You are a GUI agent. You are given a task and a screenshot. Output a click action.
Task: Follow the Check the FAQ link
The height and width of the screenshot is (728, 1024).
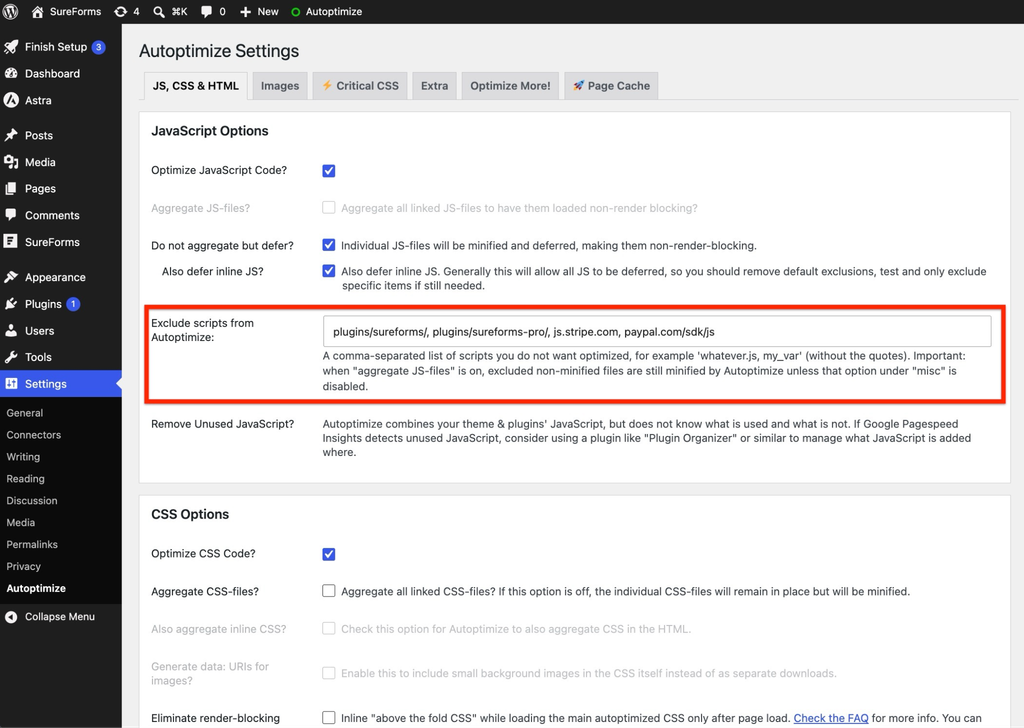[x=831, y=718]
